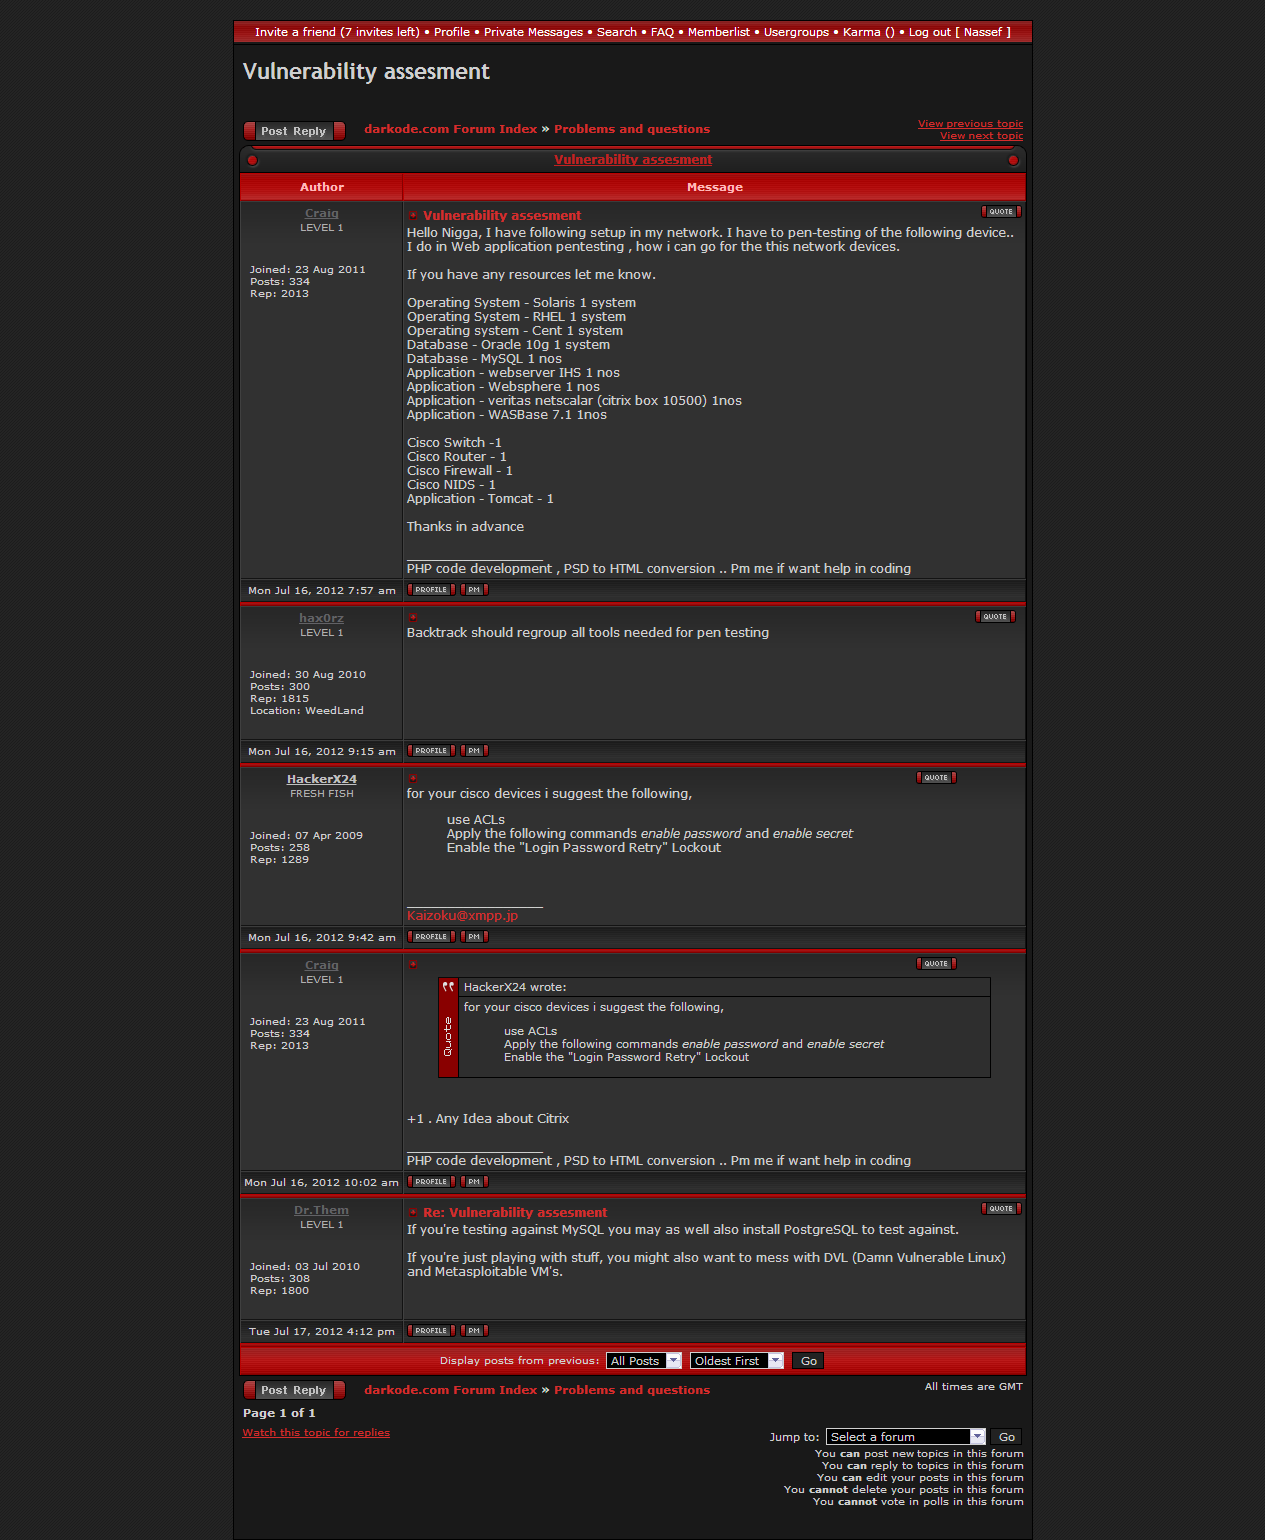Quote HackerX24's Cisco devices post

[936, 778]
